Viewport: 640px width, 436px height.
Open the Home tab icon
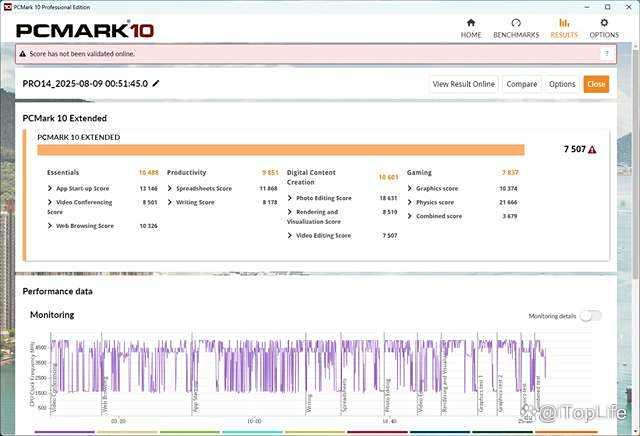(471, 23)
